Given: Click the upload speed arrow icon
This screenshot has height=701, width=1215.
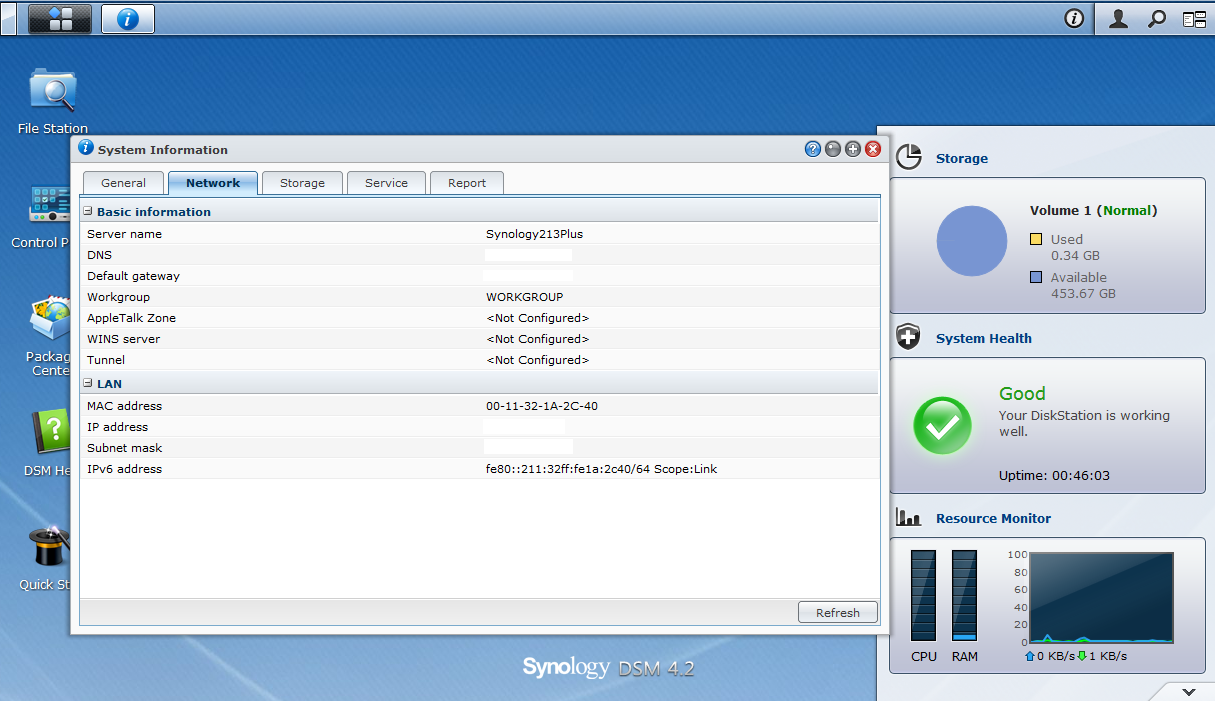Looking at the screenshot, I should pyautogui.click(x=1030, y=656).
